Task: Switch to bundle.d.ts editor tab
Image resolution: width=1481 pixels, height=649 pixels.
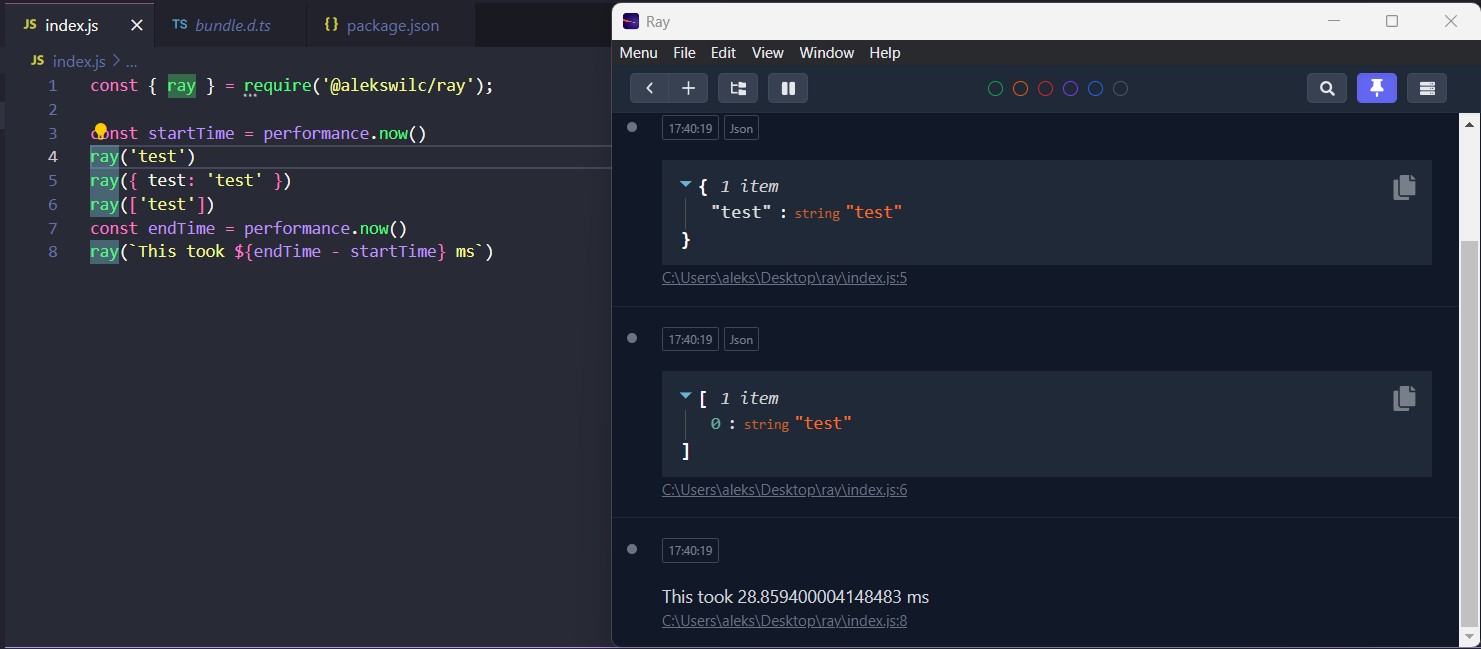Action: [x=232, y=25]
